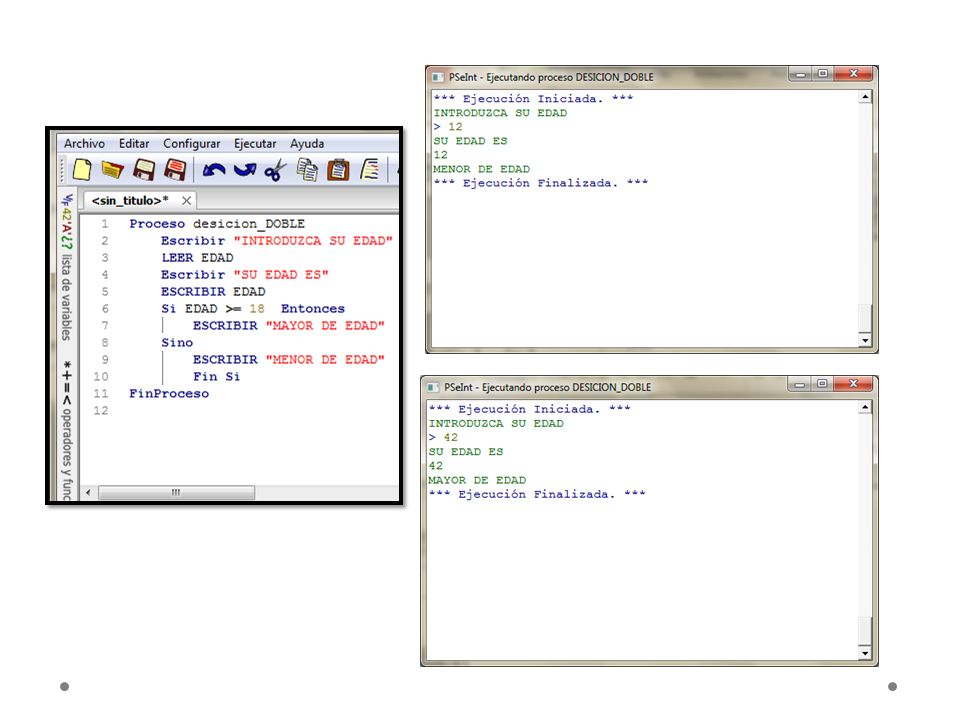Click scroll-down arrow in the window showing age 42

pos(865,653)
